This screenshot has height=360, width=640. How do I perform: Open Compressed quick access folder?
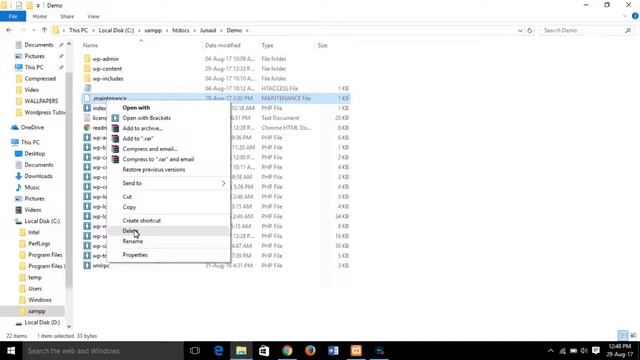coord(40,78)
